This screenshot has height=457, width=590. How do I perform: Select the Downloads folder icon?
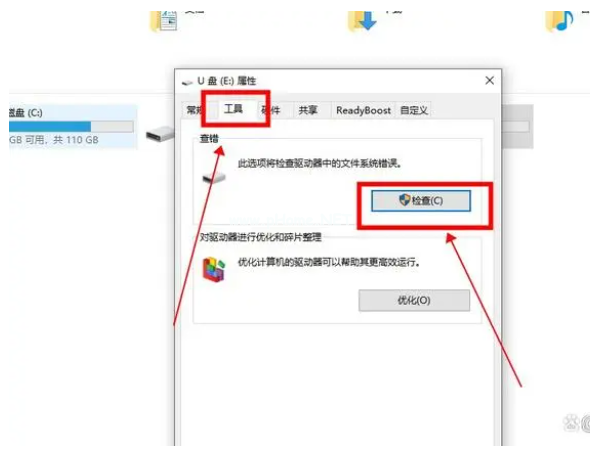click(362, 21)
